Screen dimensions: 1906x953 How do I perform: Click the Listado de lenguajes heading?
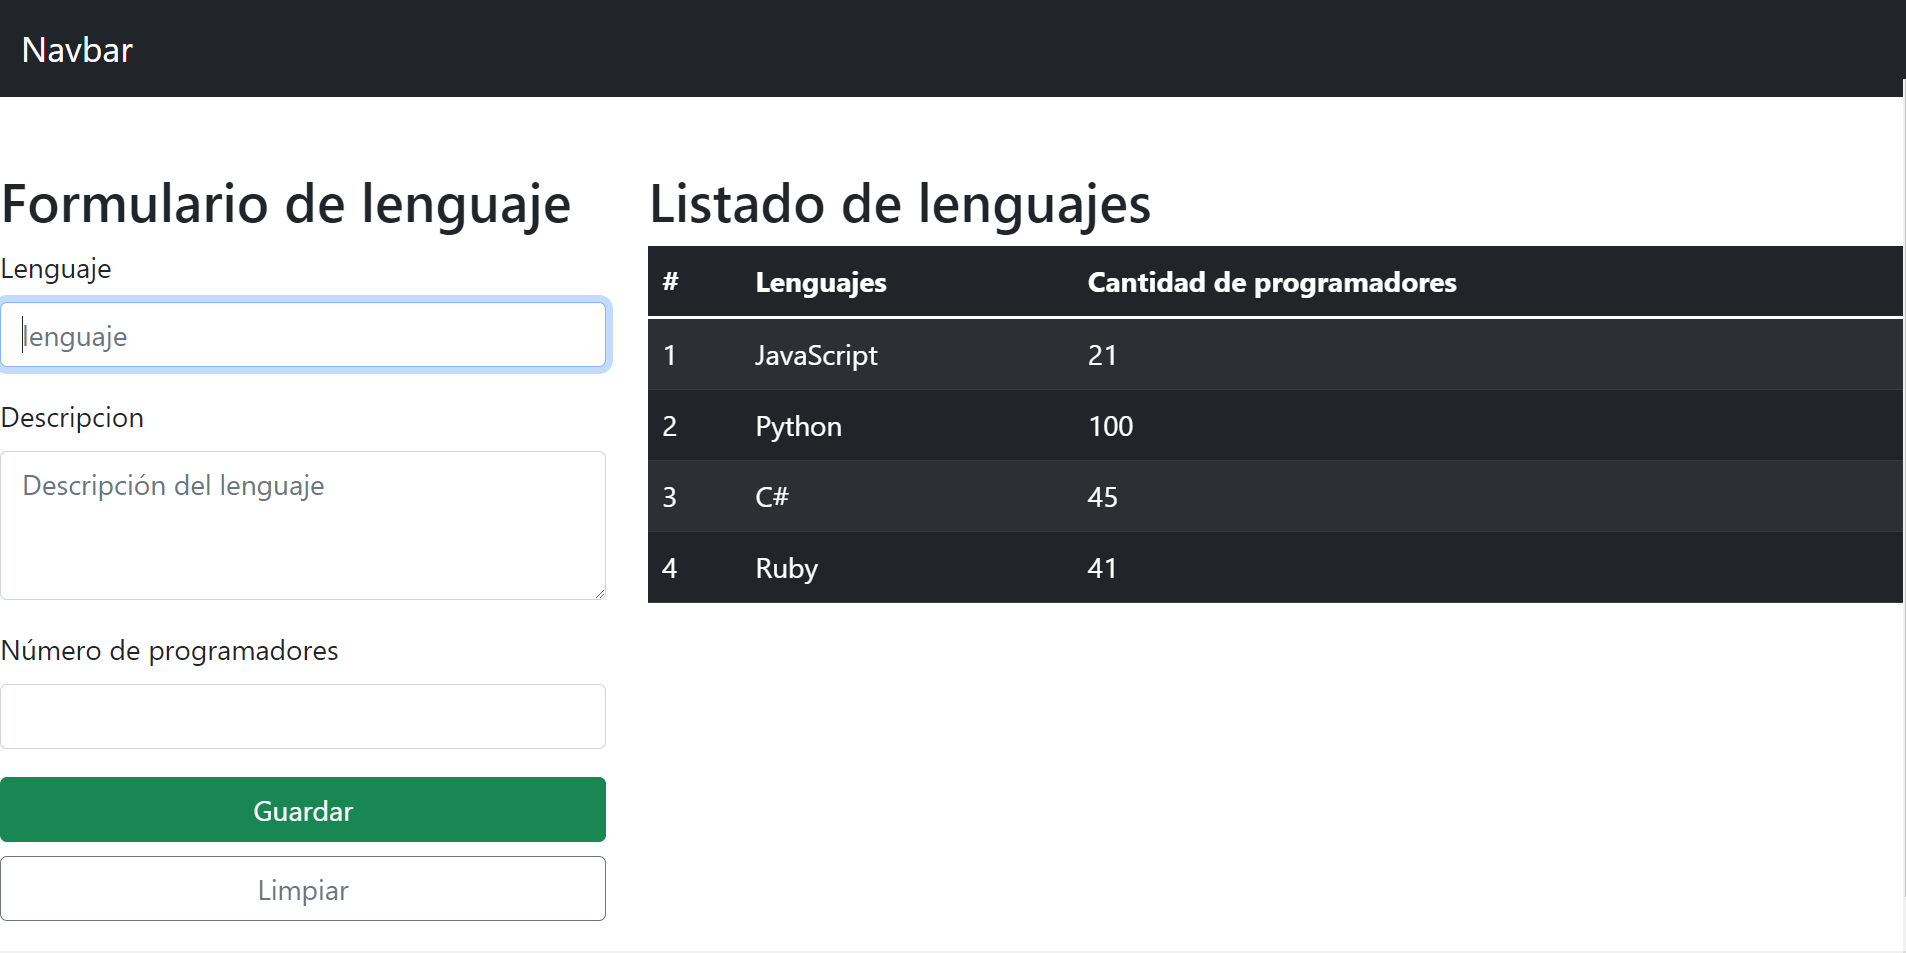tap(900, 204)
